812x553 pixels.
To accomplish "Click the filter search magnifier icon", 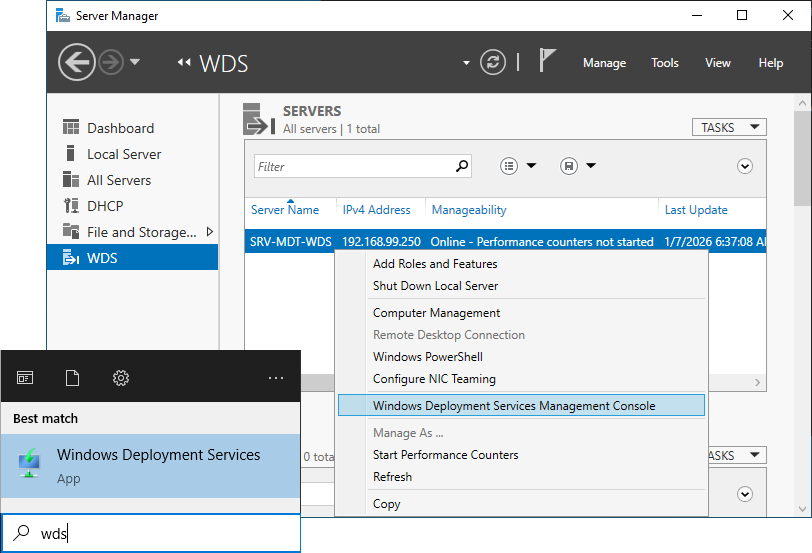I will click(x=461, y=166).
